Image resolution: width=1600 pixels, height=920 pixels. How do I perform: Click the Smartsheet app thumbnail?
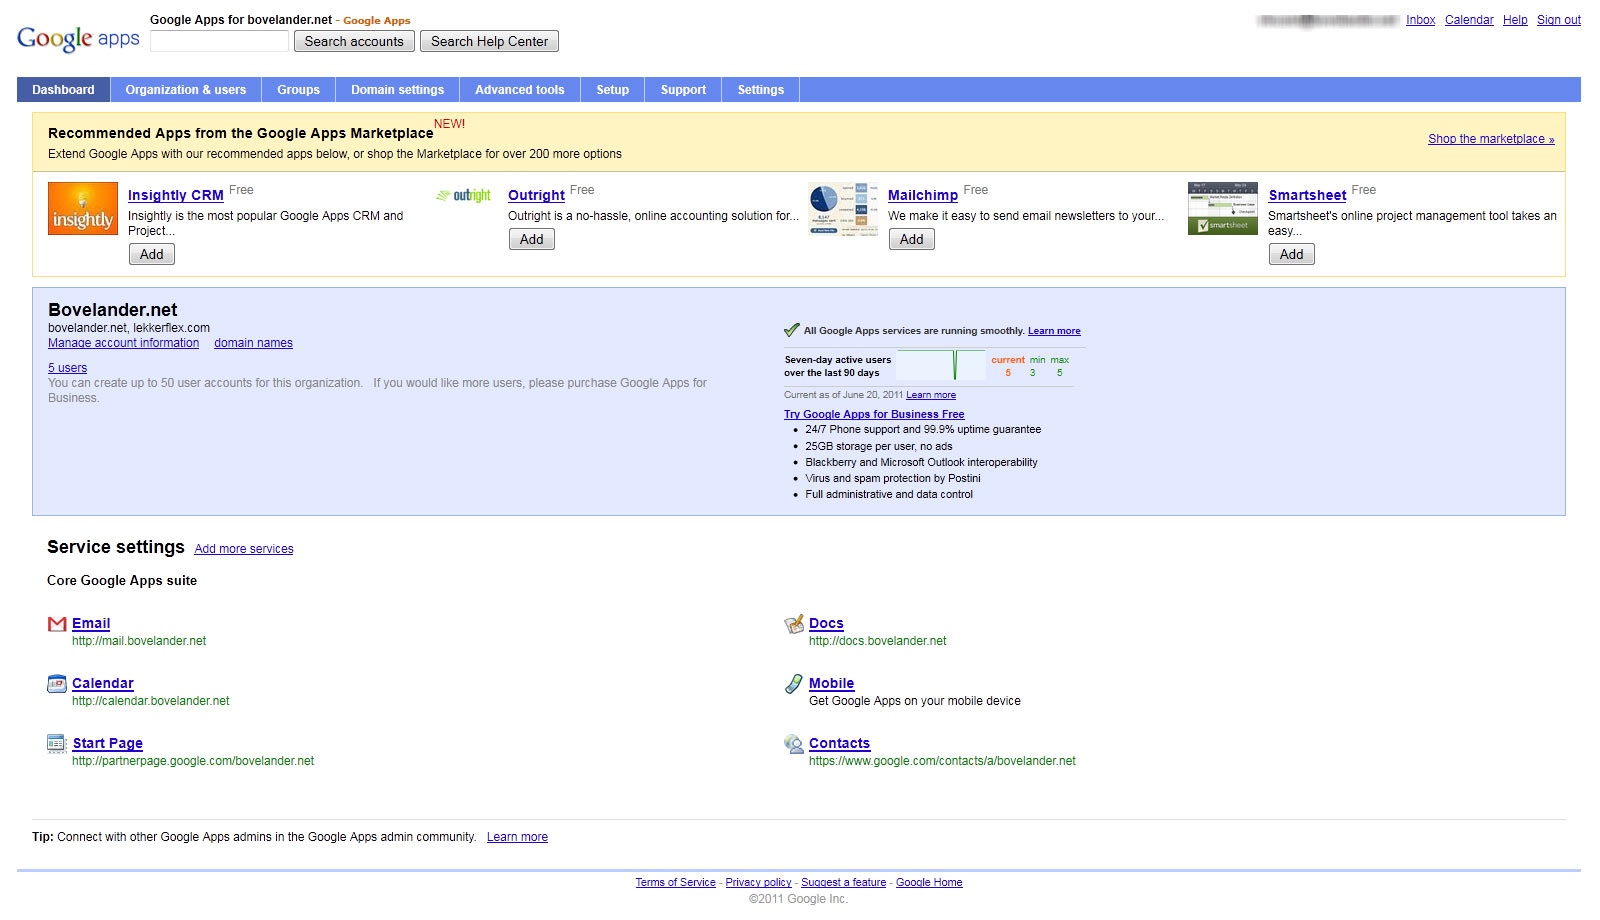pos(1223,209)
